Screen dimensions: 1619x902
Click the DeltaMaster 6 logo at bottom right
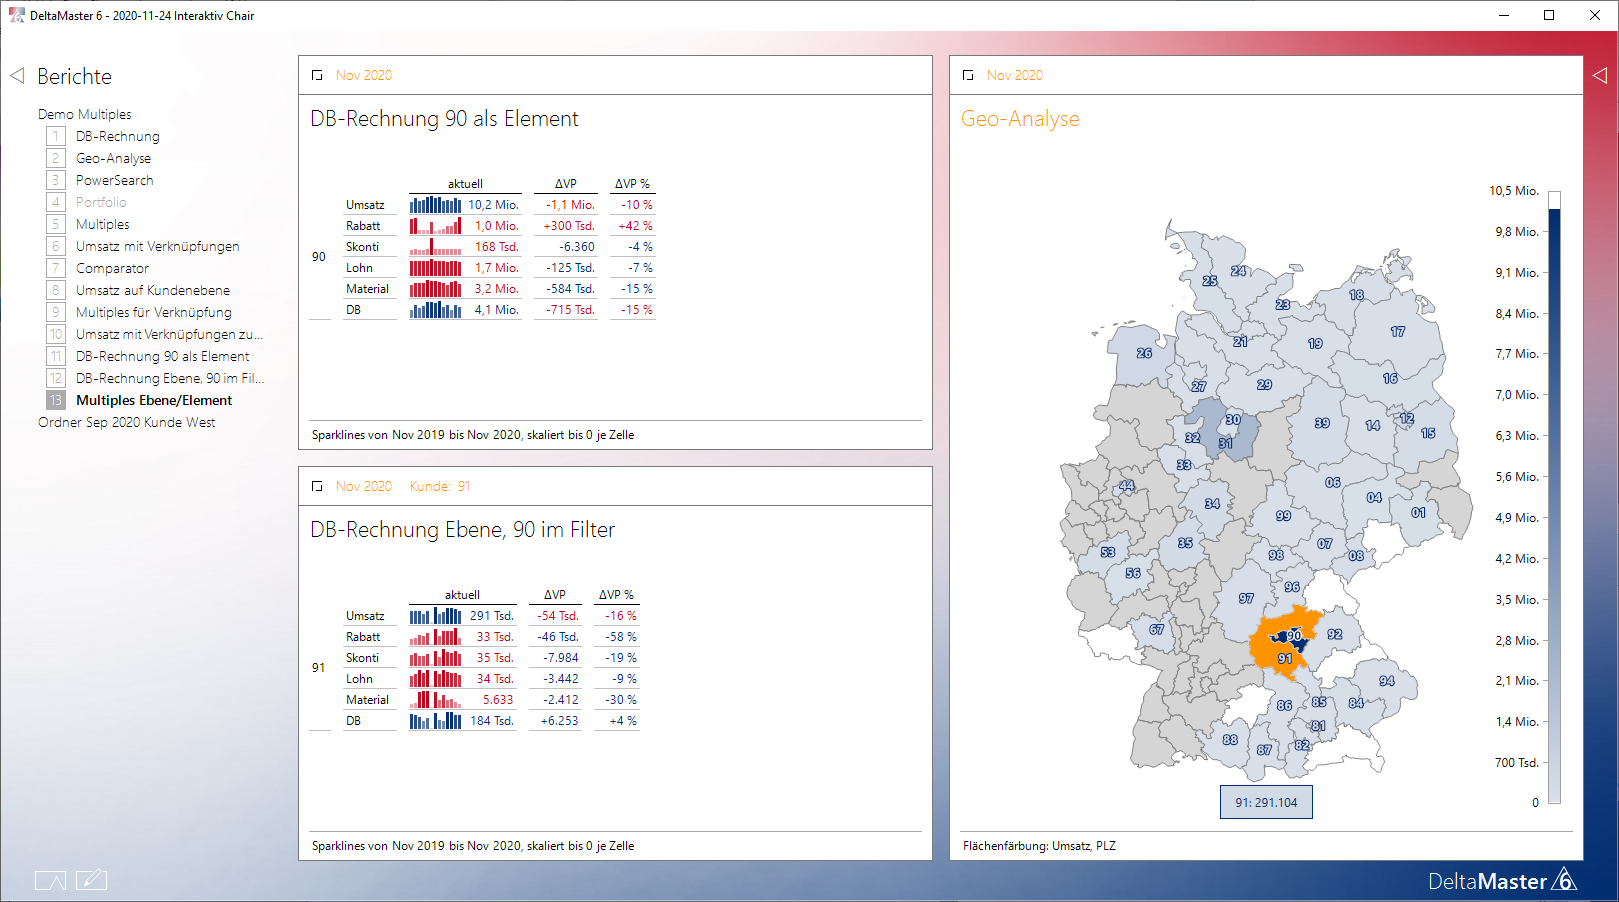point(1502,881)
